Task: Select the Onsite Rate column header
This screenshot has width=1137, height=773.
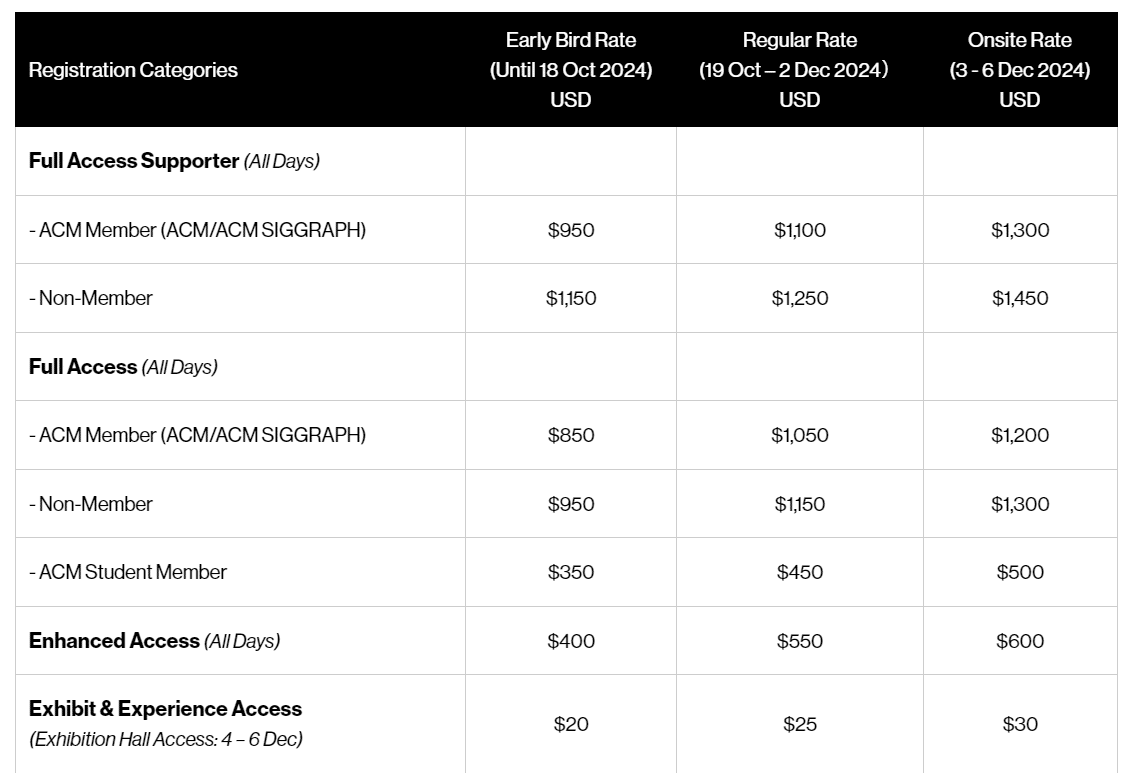Action: click(x=1020, y=70)
